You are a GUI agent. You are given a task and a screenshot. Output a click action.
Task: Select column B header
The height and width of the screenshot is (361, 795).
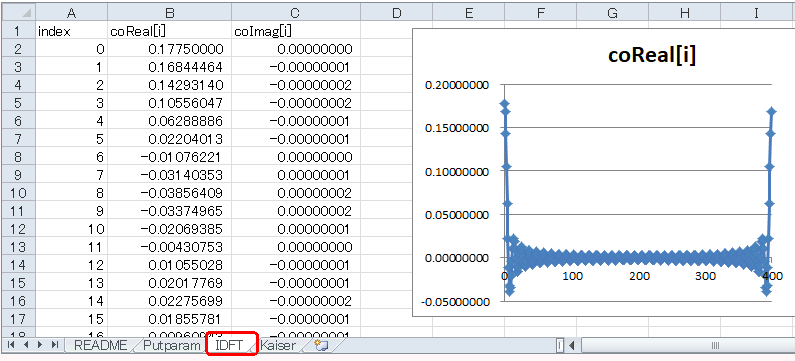tap(169, 12)
